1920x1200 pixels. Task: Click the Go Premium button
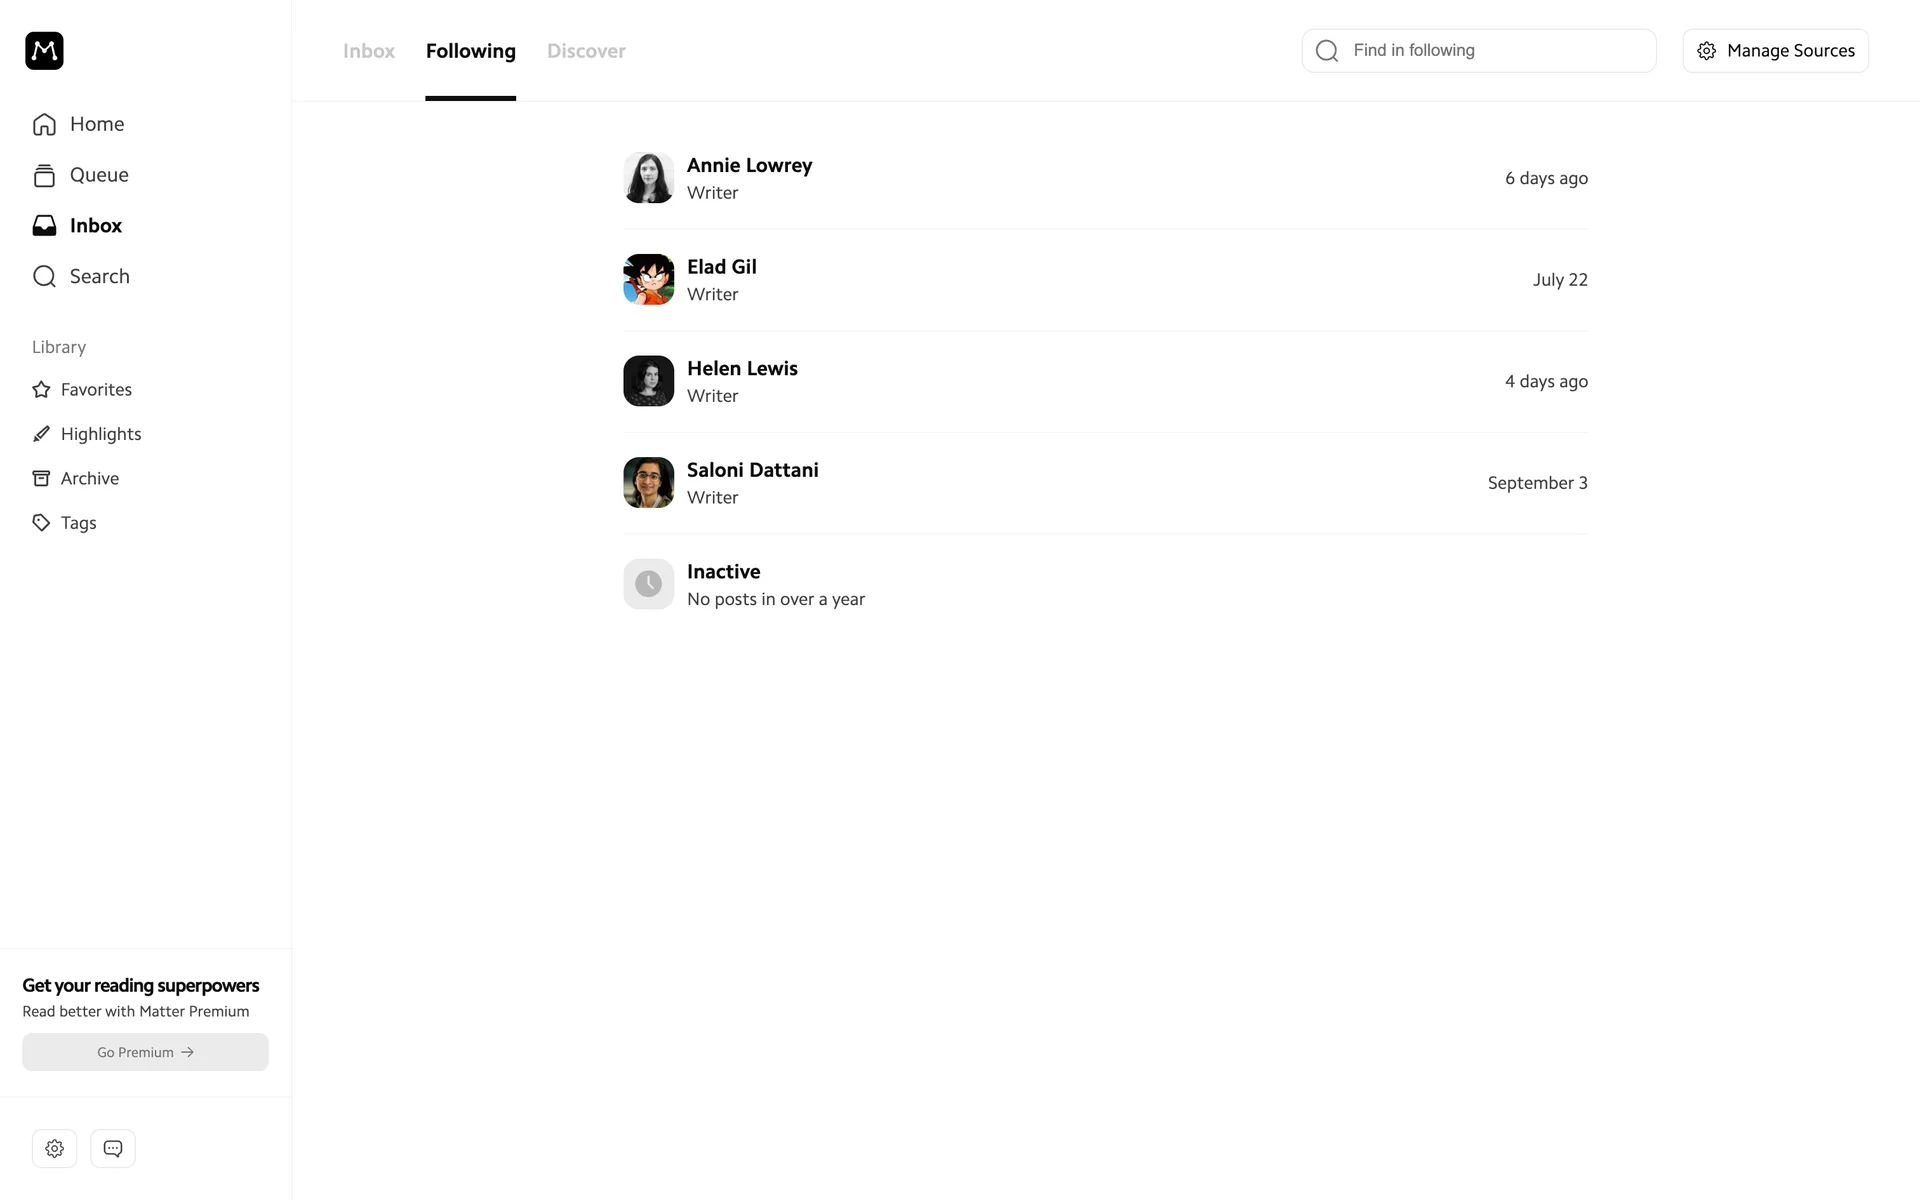(145, 1052)
